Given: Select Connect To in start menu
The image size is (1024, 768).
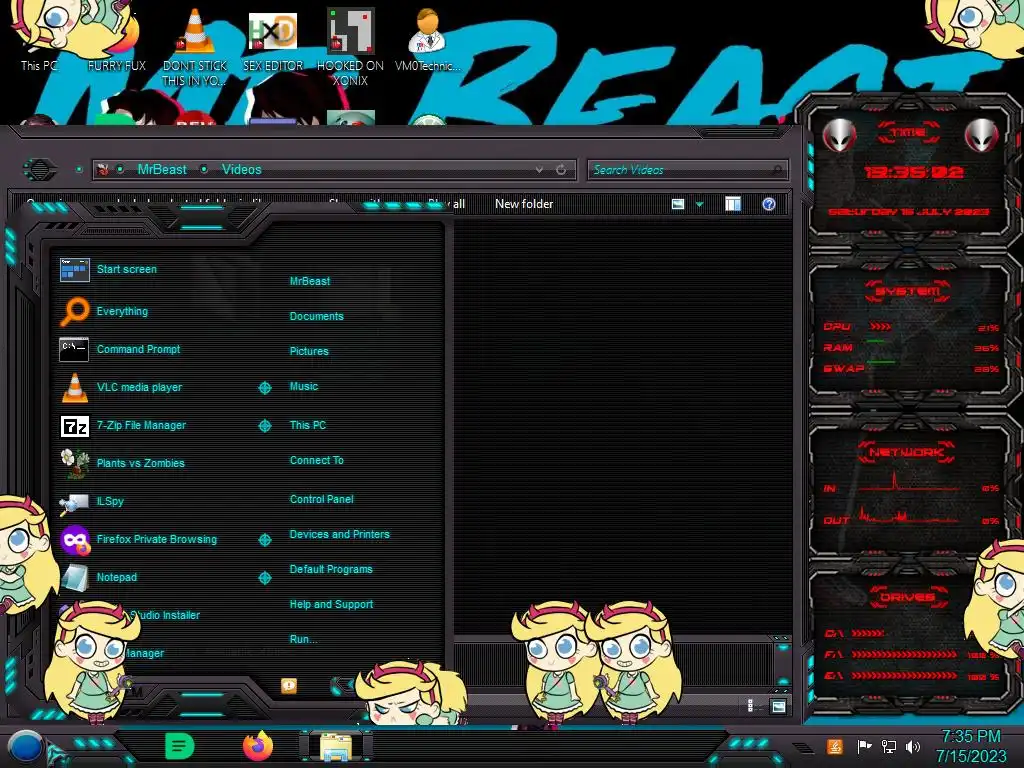Looking at the screenshot, I should tap(317, 460).
